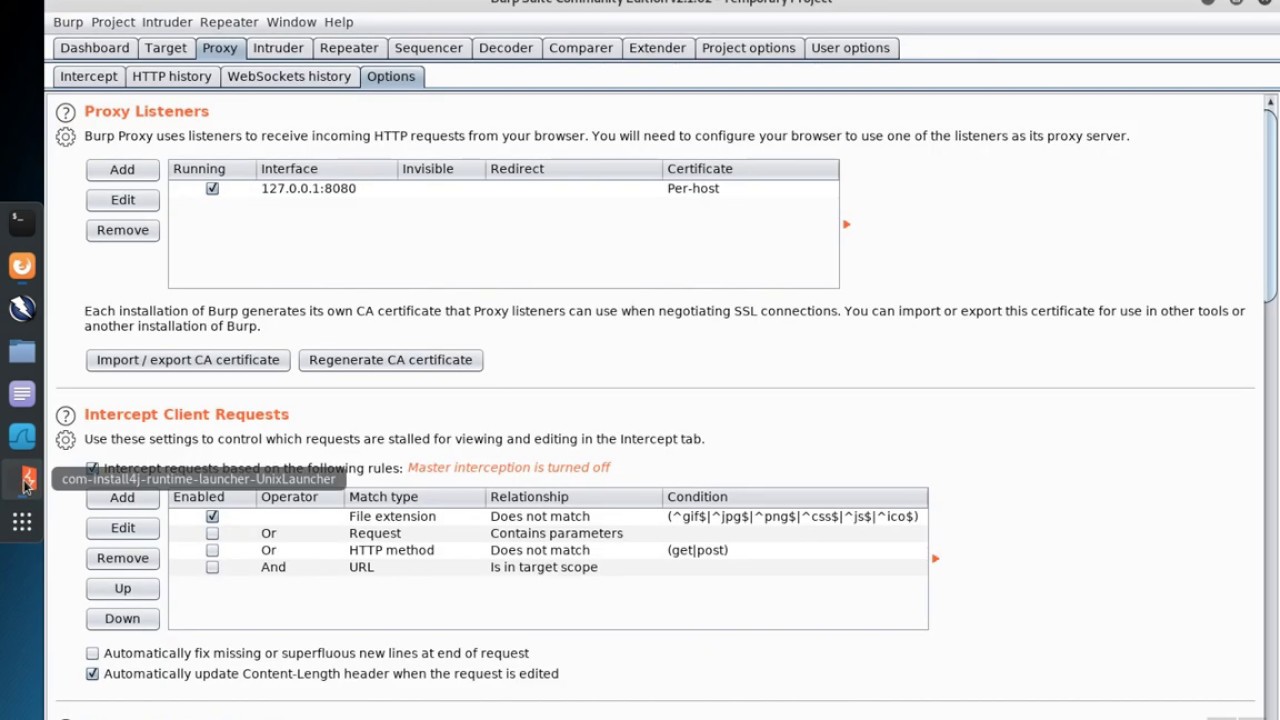Open OWASP ZAP lightning icon in dock
The height and width of the screenshot is (720, 1280).
(x=22, y=308)
